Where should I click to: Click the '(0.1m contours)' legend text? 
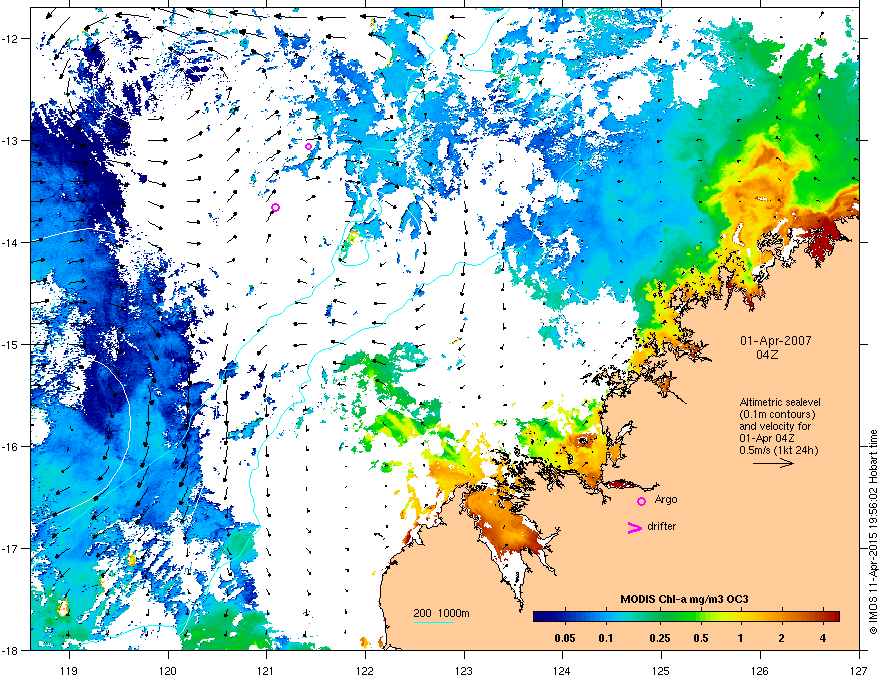click(777, 414)
